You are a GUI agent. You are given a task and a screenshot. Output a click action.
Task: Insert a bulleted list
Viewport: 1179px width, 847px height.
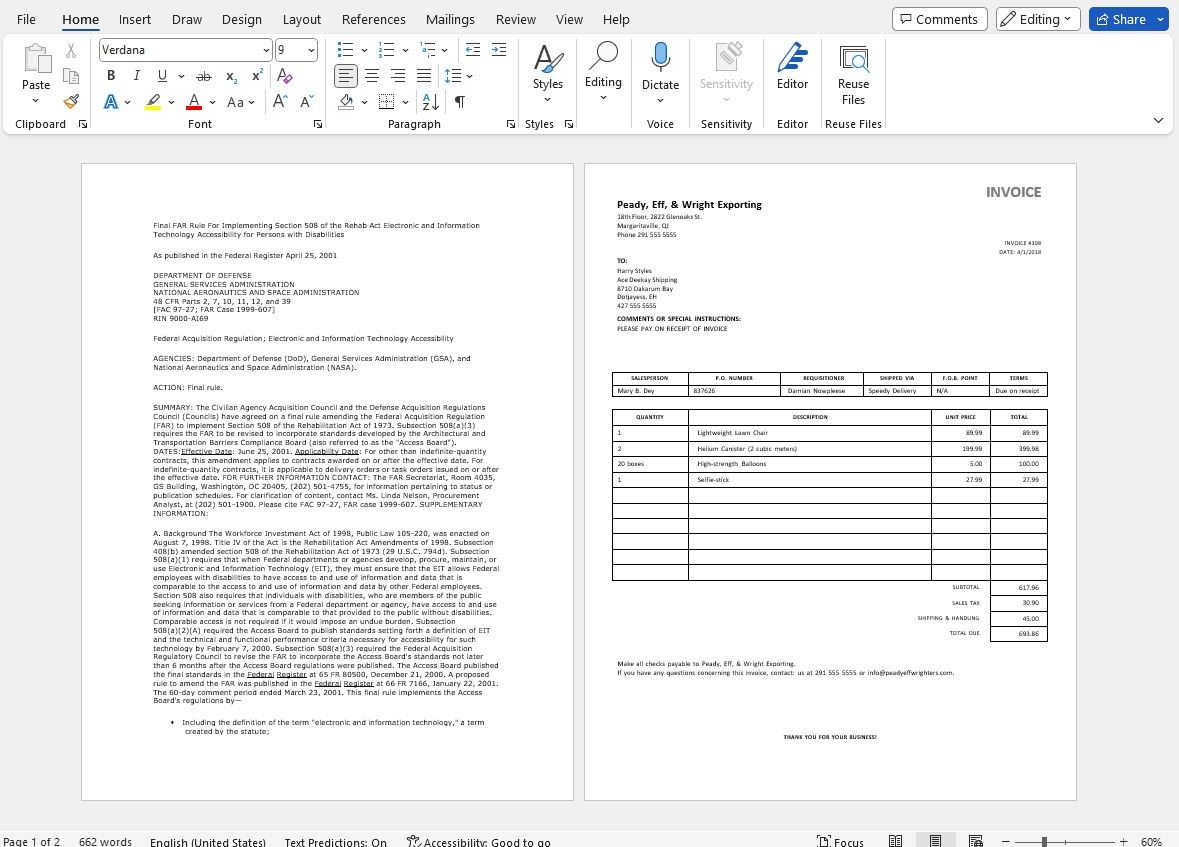[x=345, y=50]
